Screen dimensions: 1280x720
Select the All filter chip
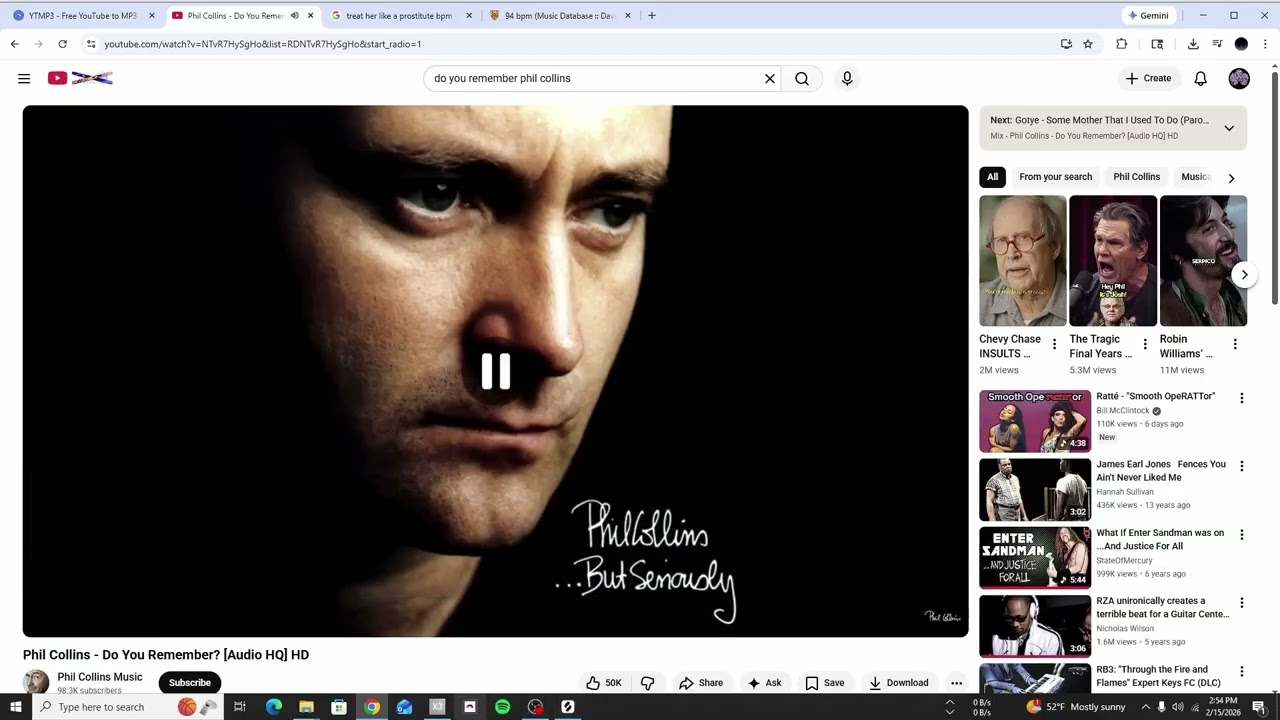(992, 177)
